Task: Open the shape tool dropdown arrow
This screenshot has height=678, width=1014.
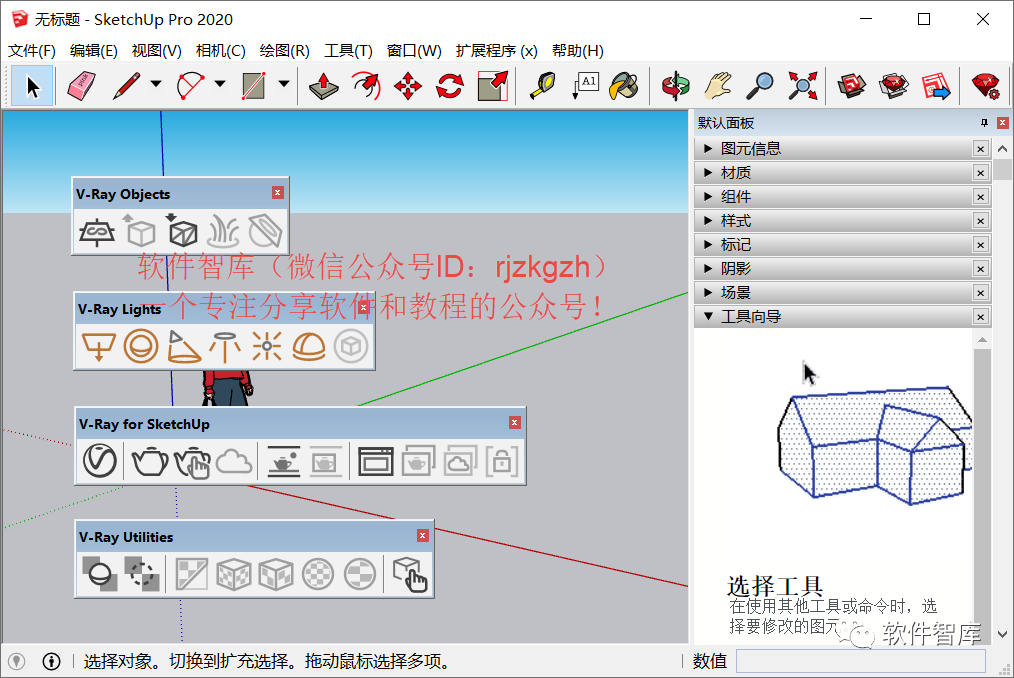Action: tap(283, 84)
